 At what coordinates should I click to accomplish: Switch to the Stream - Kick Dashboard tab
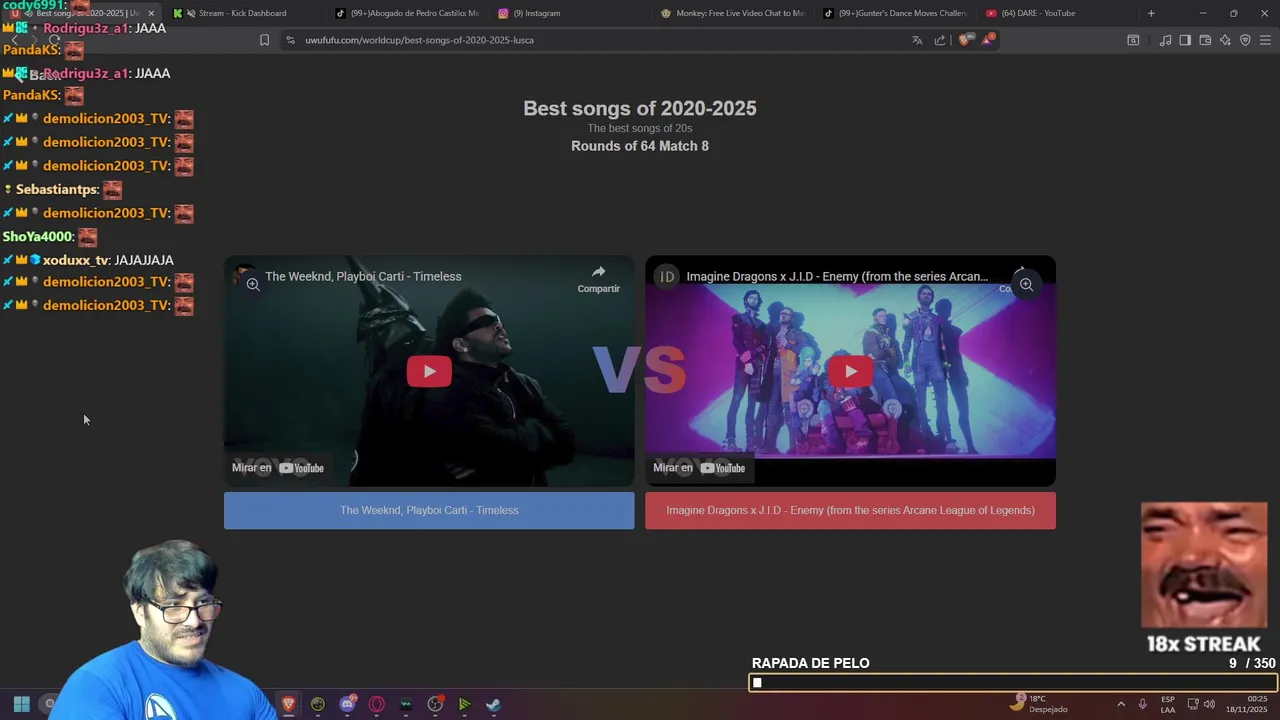pyautogui.click(x=243, y=13)
